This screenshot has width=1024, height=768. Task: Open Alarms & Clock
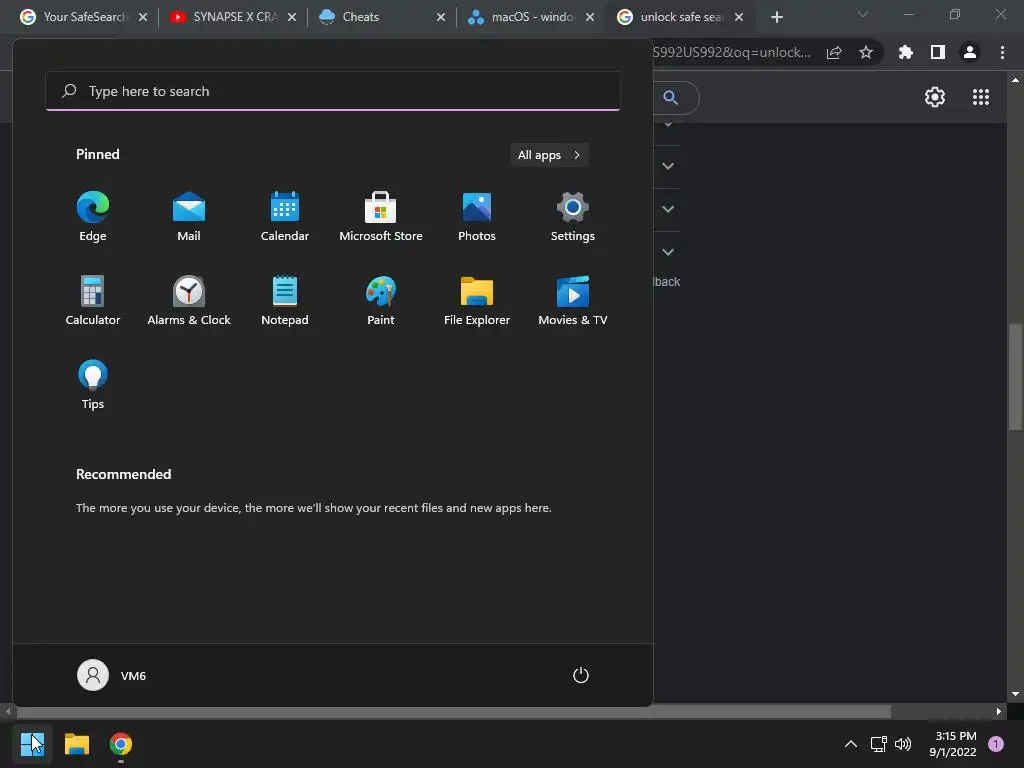[x=189, y=300]
